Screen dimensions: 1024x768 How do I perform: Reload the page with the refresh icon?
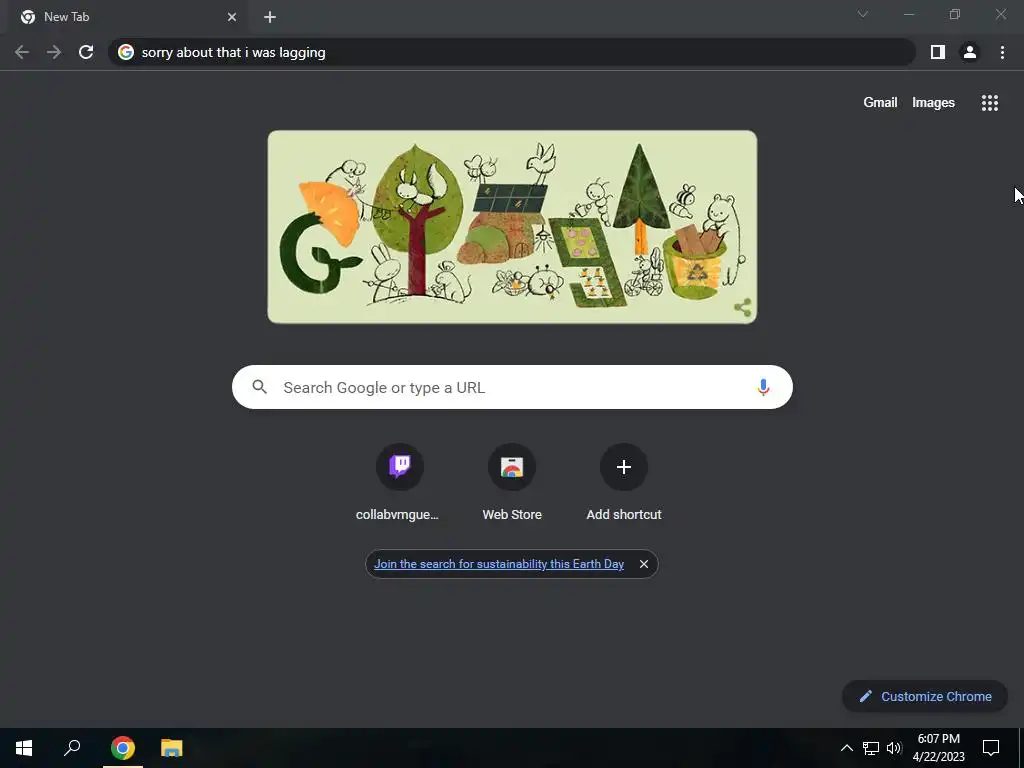[x=86, y=52]
